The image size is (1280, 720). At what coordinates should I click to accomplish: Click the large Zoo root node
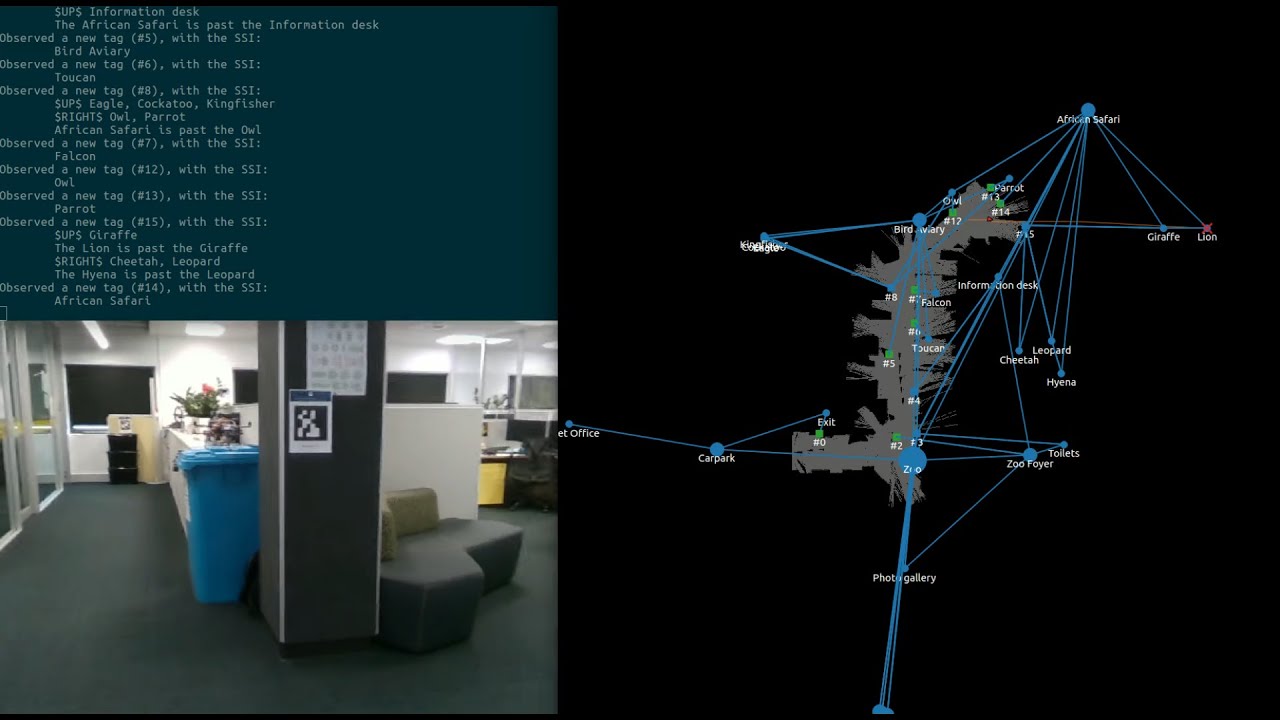pyautogui.click(x=913, y=461)
